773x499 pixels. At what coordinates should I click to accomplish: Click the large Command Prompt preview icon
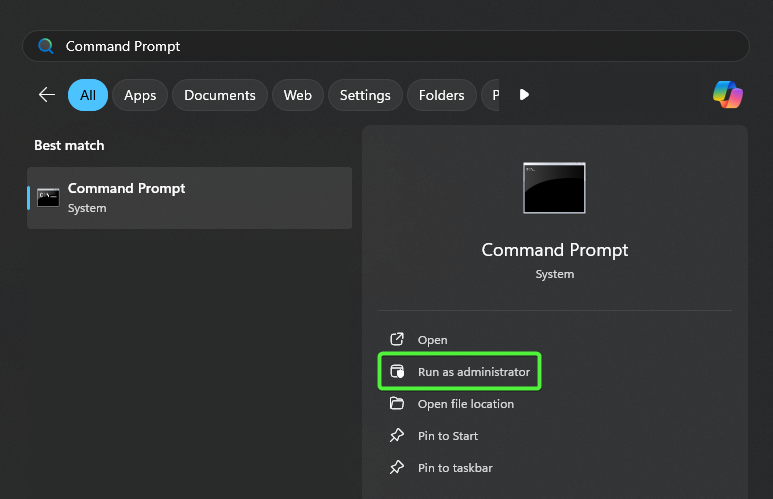[x=554, y=188]
